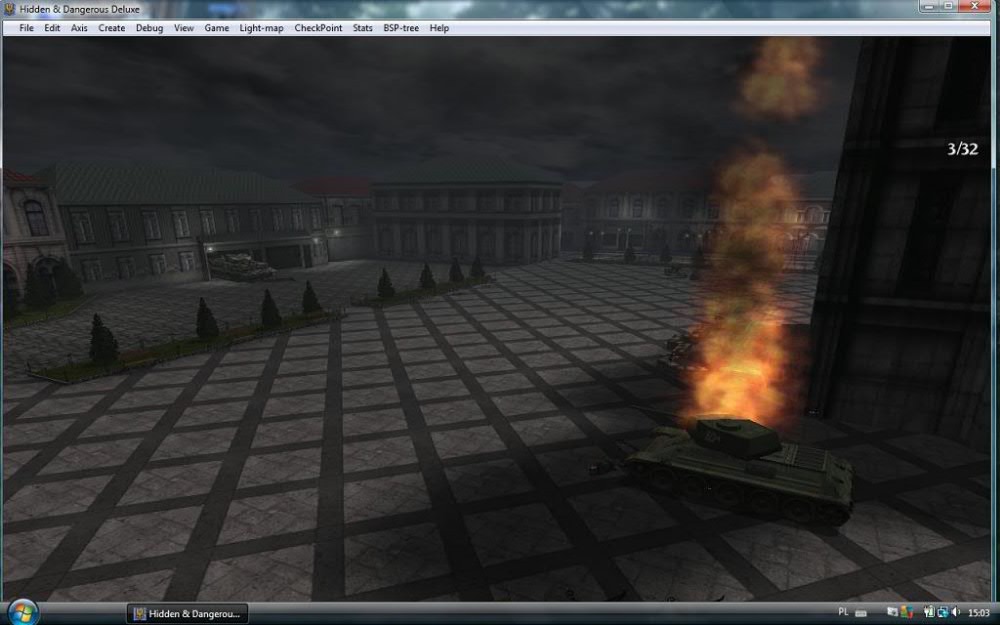Open the Edit menu
This screenshot has height=625, width=1000.
[52, 28]
